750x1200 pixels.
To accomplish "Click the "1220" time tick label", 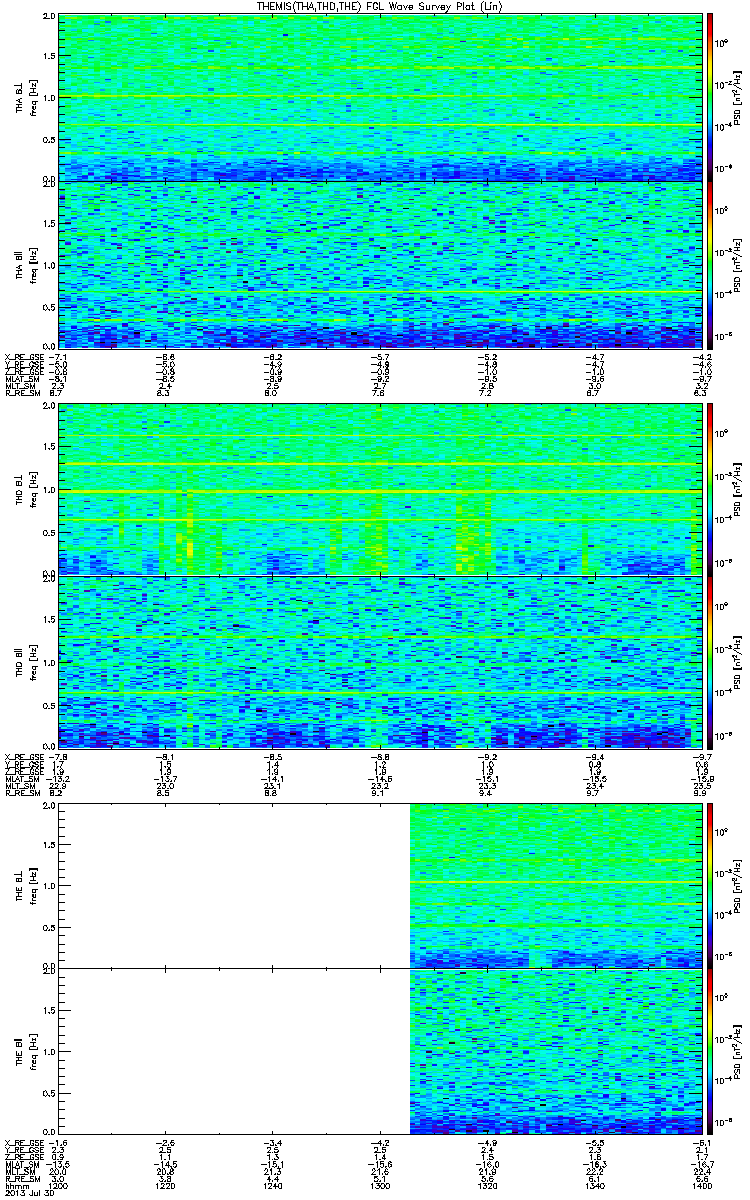I will point(165,1185).
